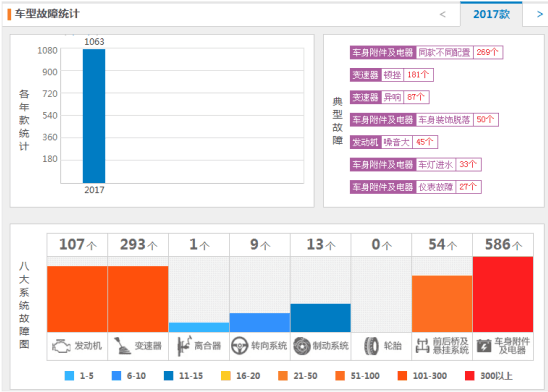Select the gearbox 变速器 icon
Image resolution: width=548 pixels, height=392 pixels.
coord(122,346)
